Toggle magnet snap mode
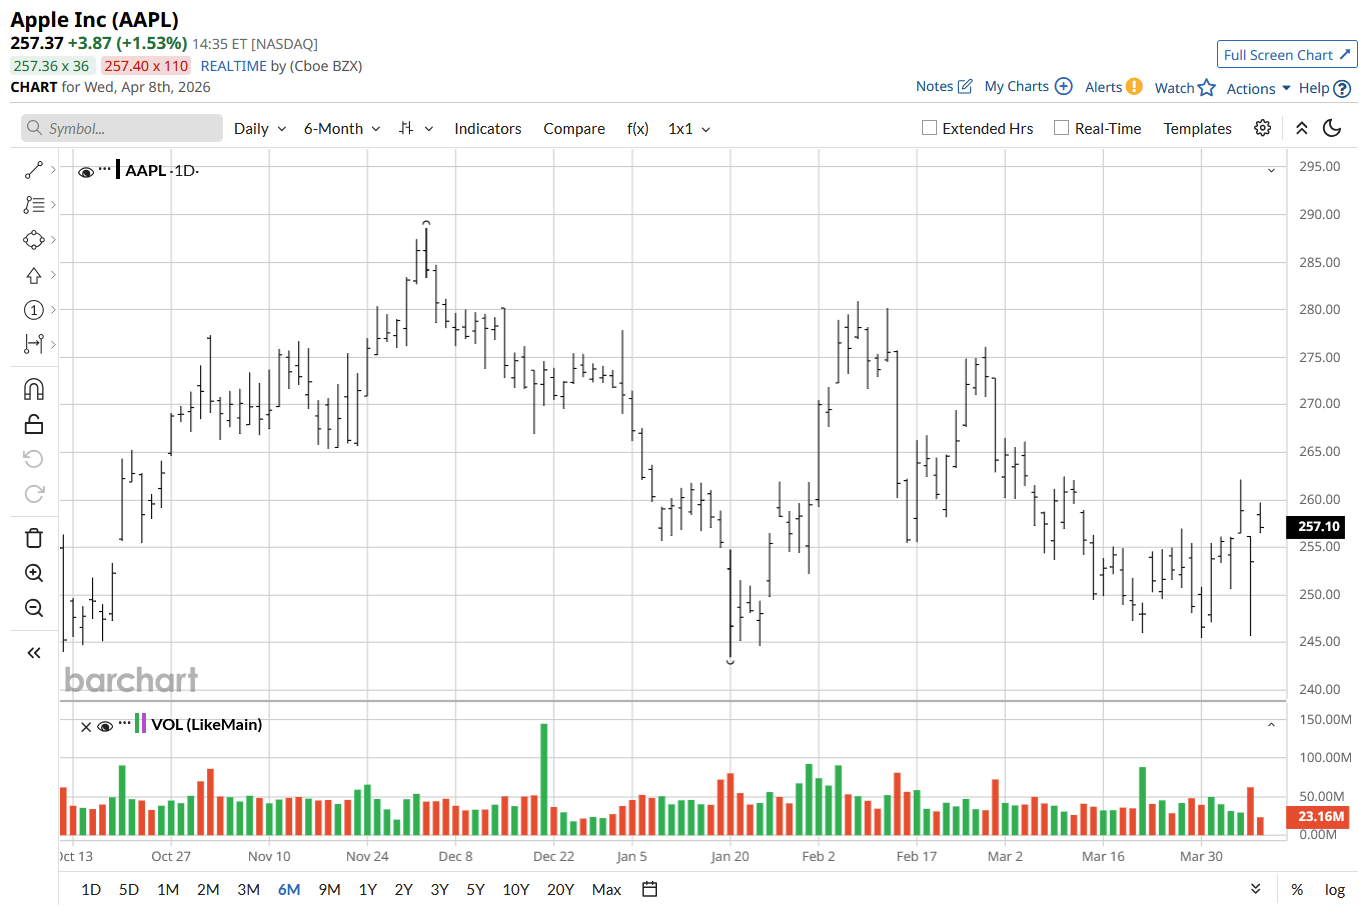The image size is (1371, 918). [x=34, y=389]
